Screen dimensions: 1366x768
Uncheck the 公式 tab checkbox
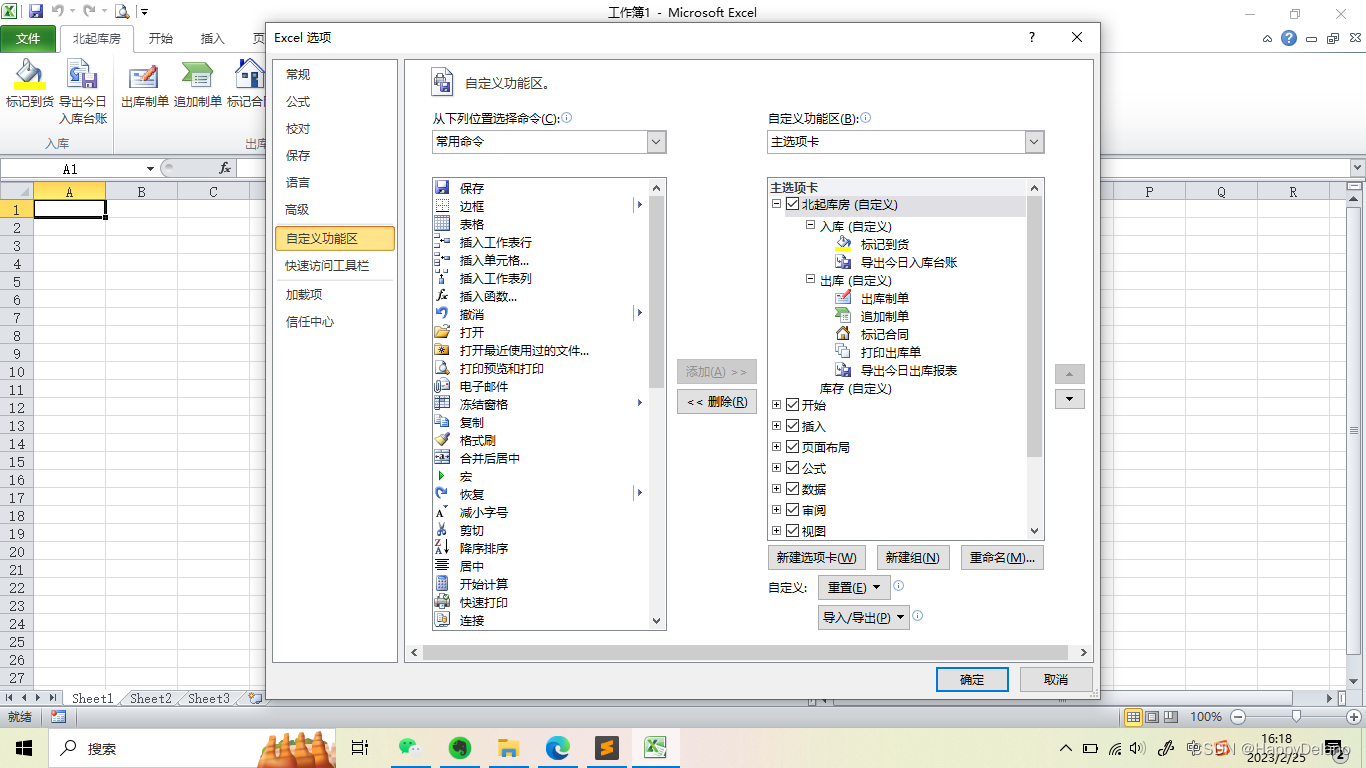[793, 468]
